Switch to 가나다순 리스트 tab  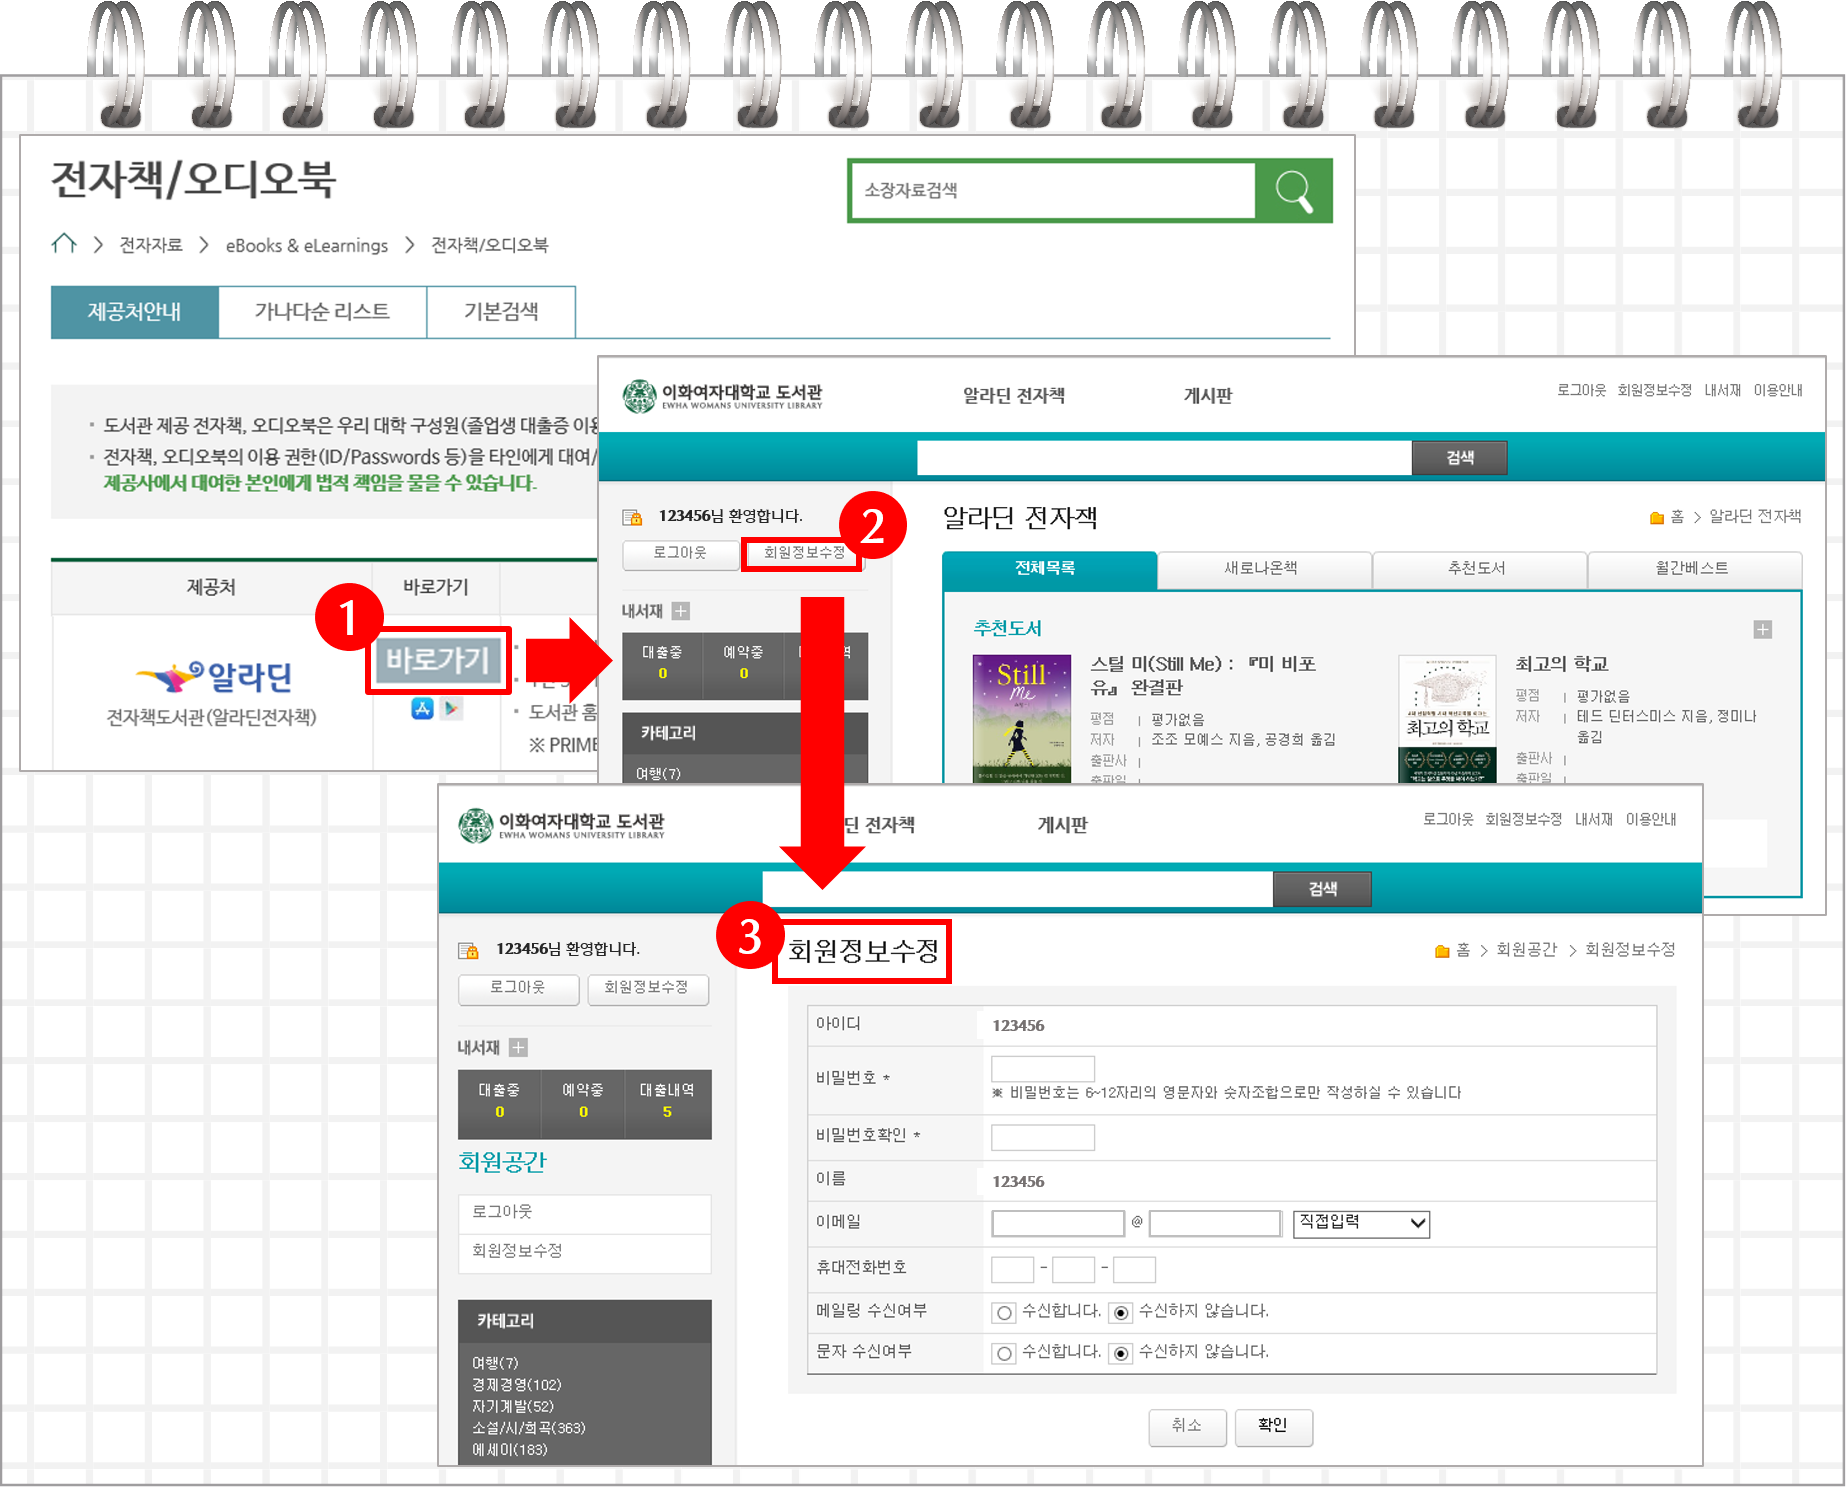322,312
